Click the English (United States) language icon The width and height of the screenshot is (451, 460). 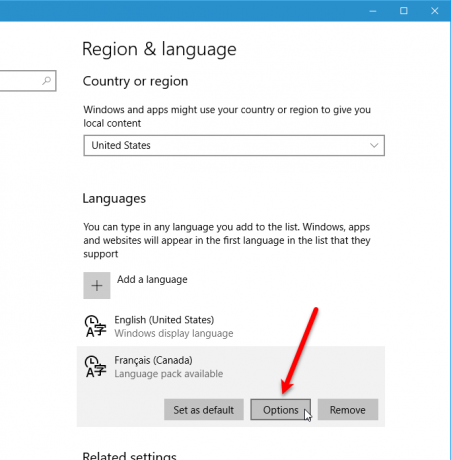tap(95, 326)
